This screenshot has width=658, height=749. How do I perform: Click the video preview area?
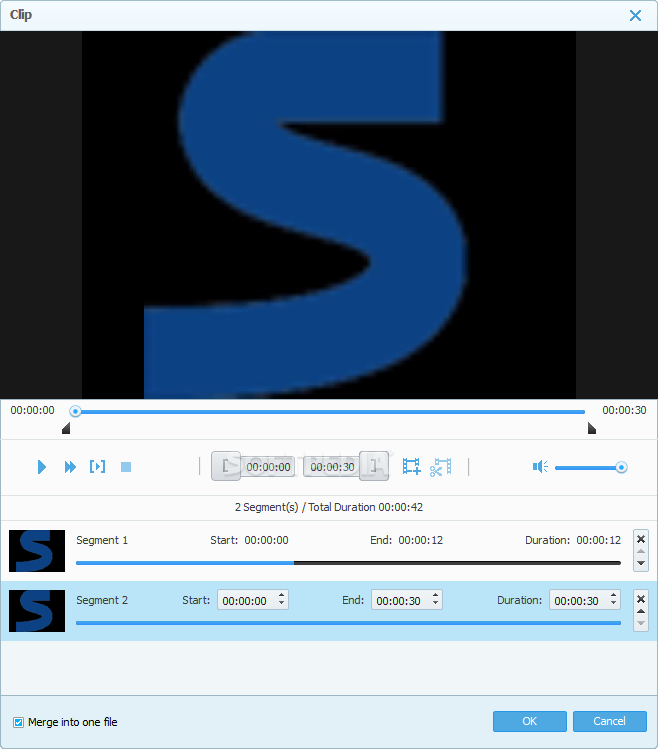[x=329, y=215]
